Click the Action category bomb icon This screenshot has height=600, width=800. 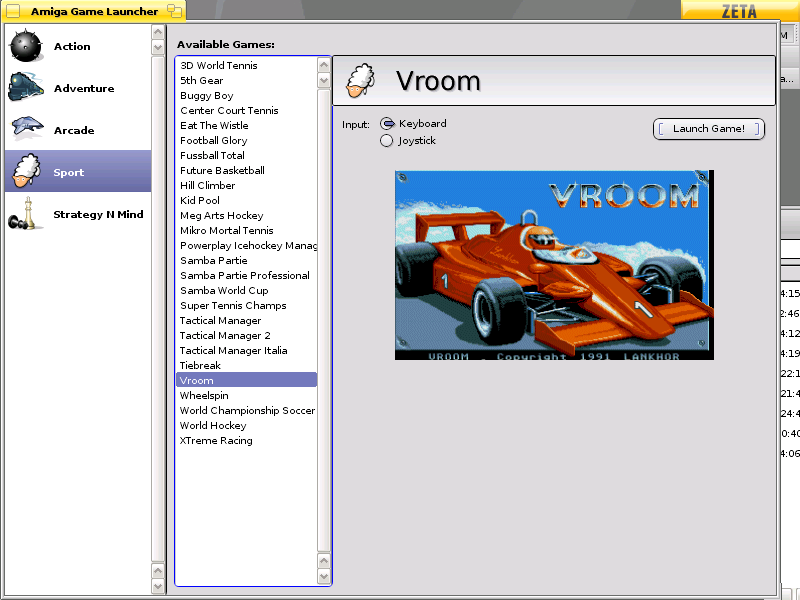point(26,46)
